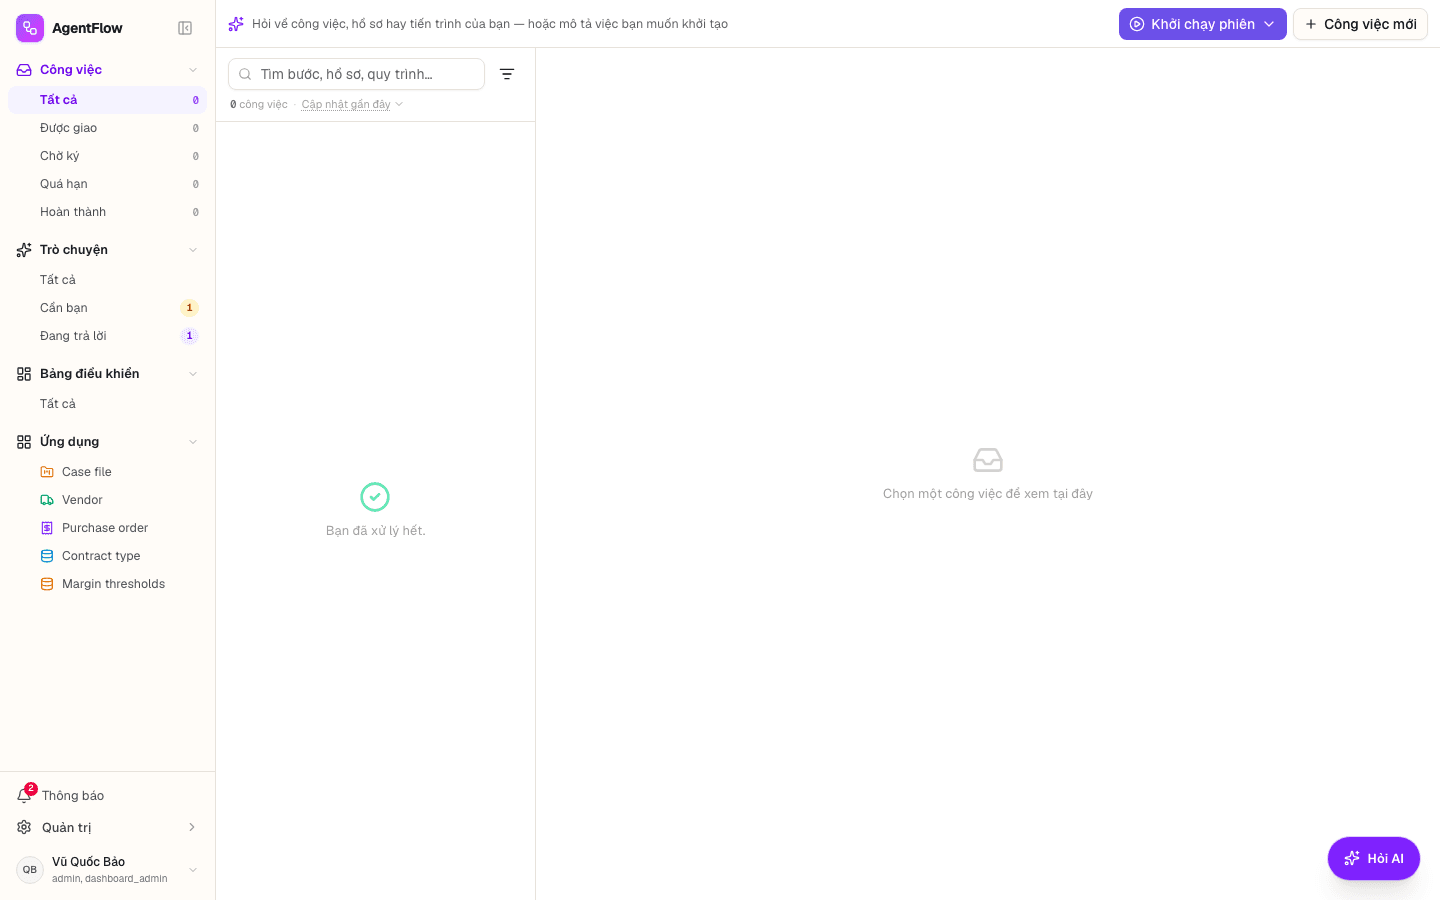Select the Được giao work filter
1440x900 pixels.
[x=107, y=128]
